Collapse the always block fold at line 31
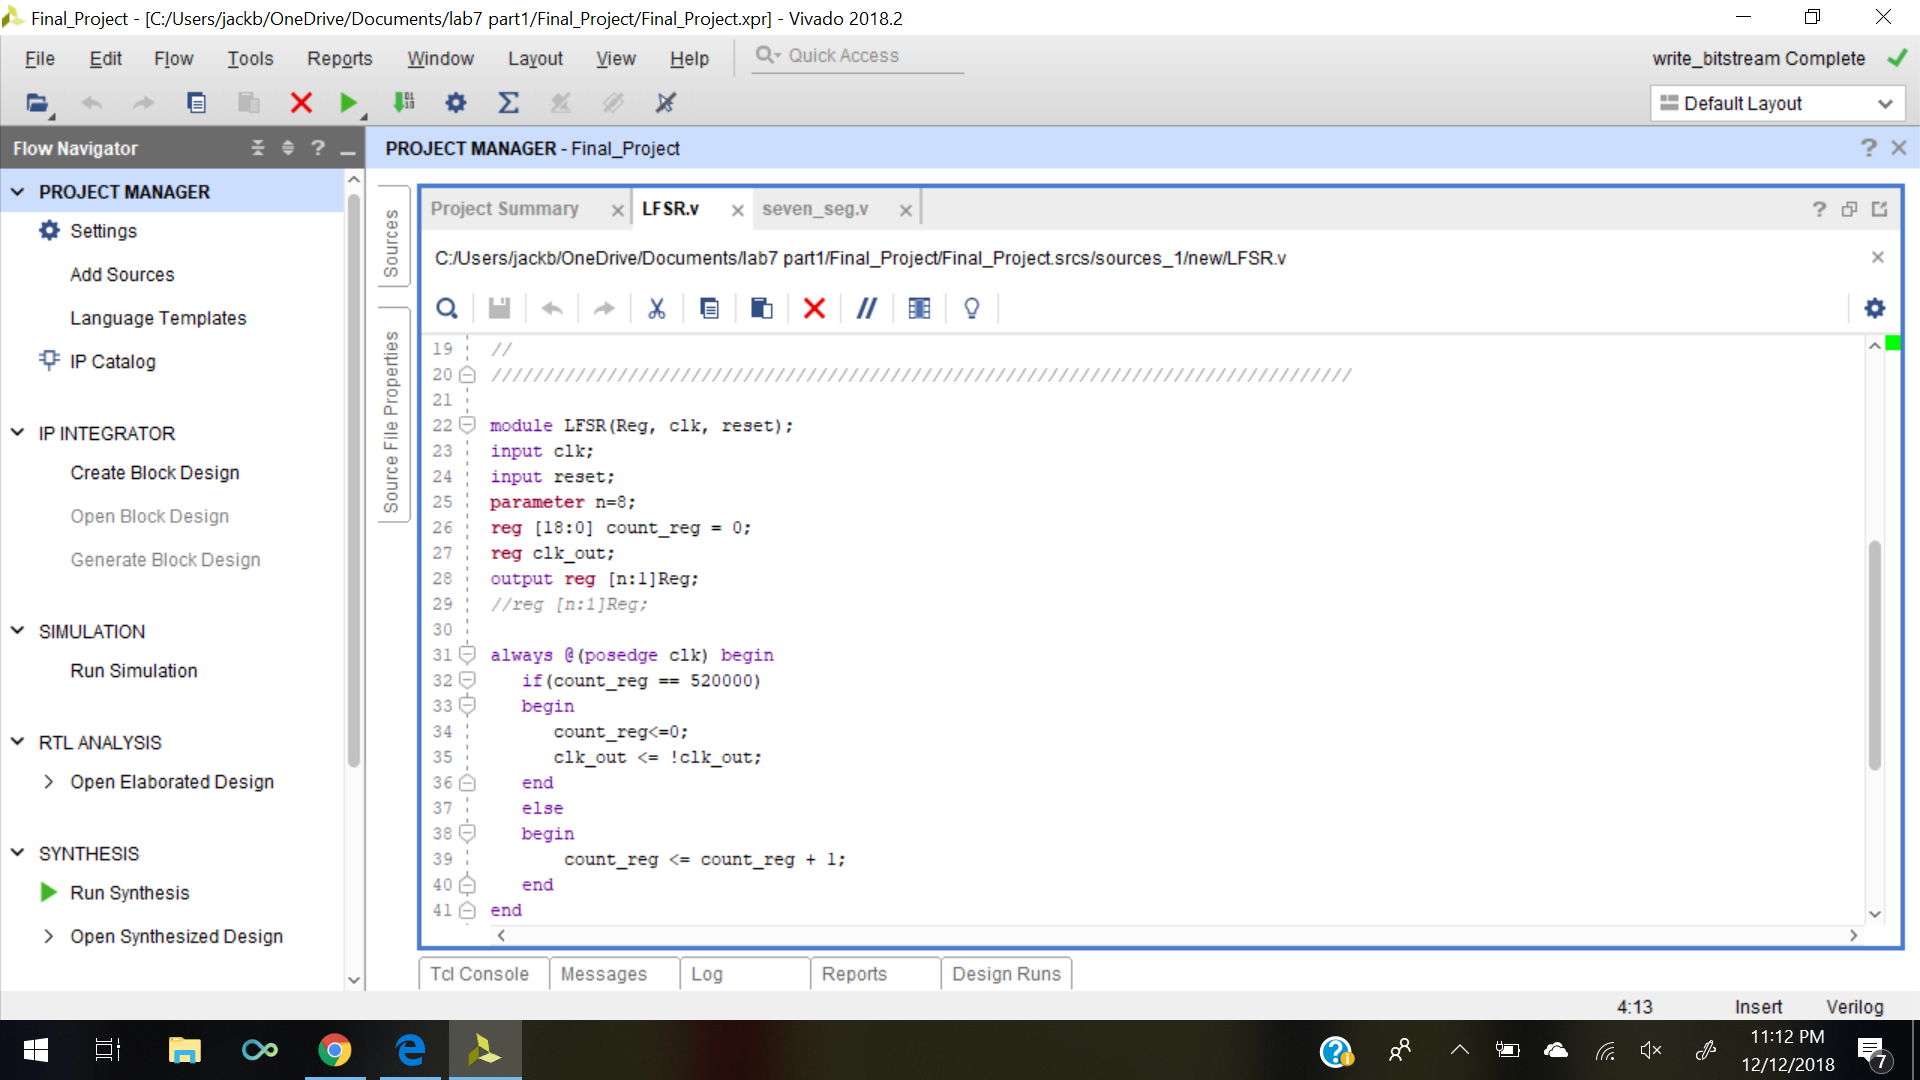The image size is (1920, 1080). pos(467,655)
